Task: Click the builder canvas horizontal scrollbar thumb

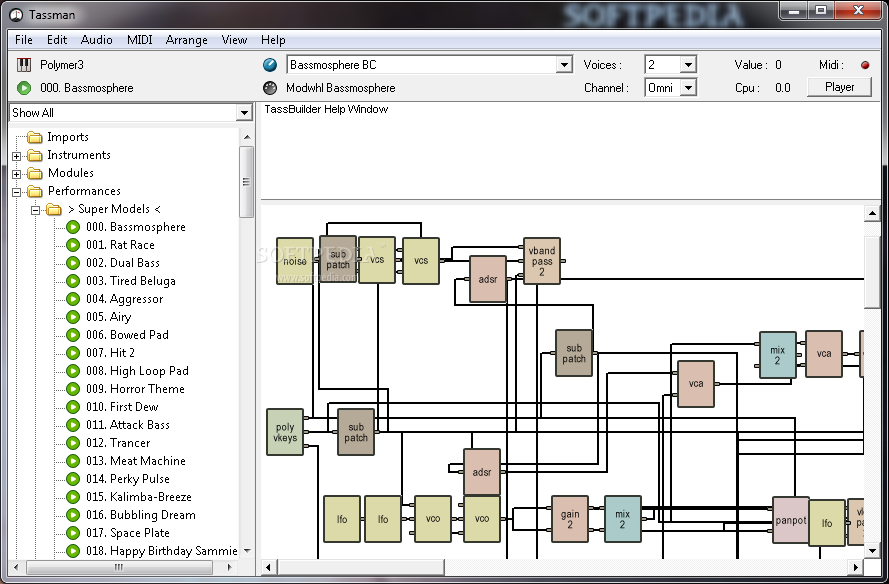Action: click(x=361, y=567)
